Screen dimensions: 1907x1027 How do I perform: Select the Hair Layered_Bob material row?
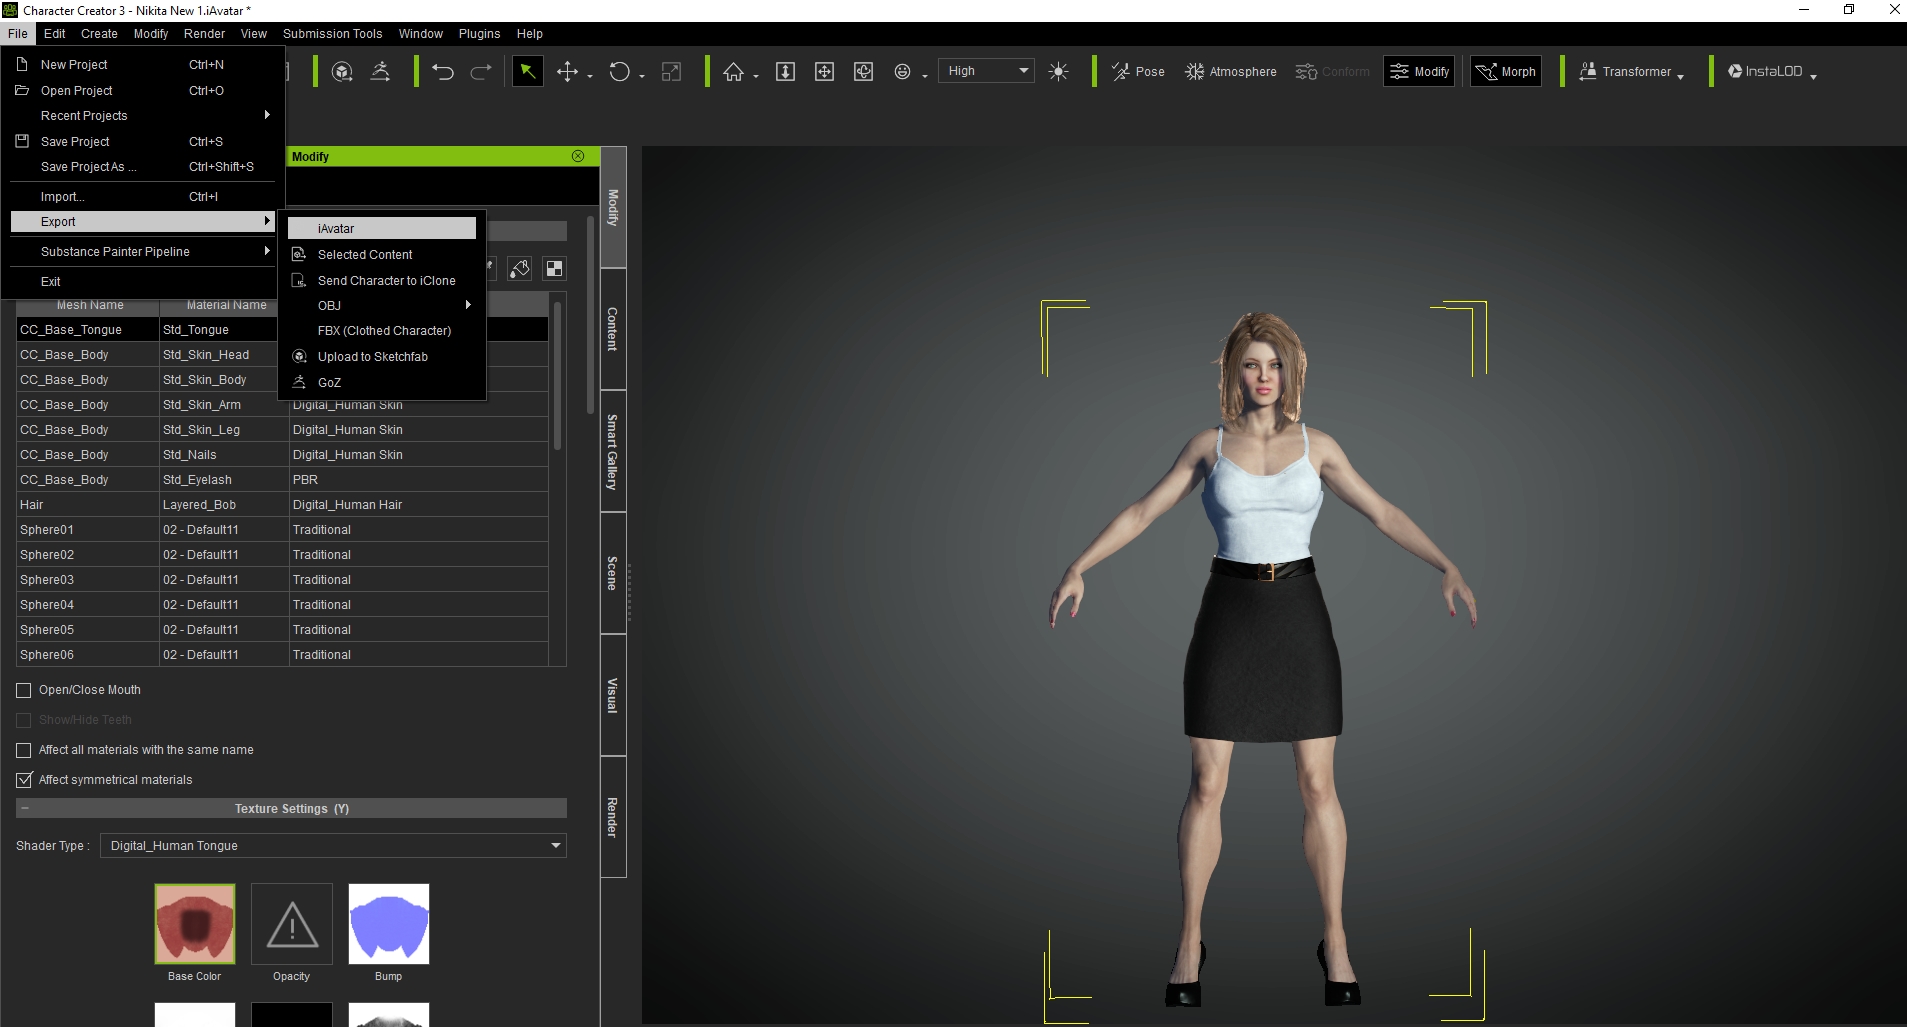pos(282,504)
